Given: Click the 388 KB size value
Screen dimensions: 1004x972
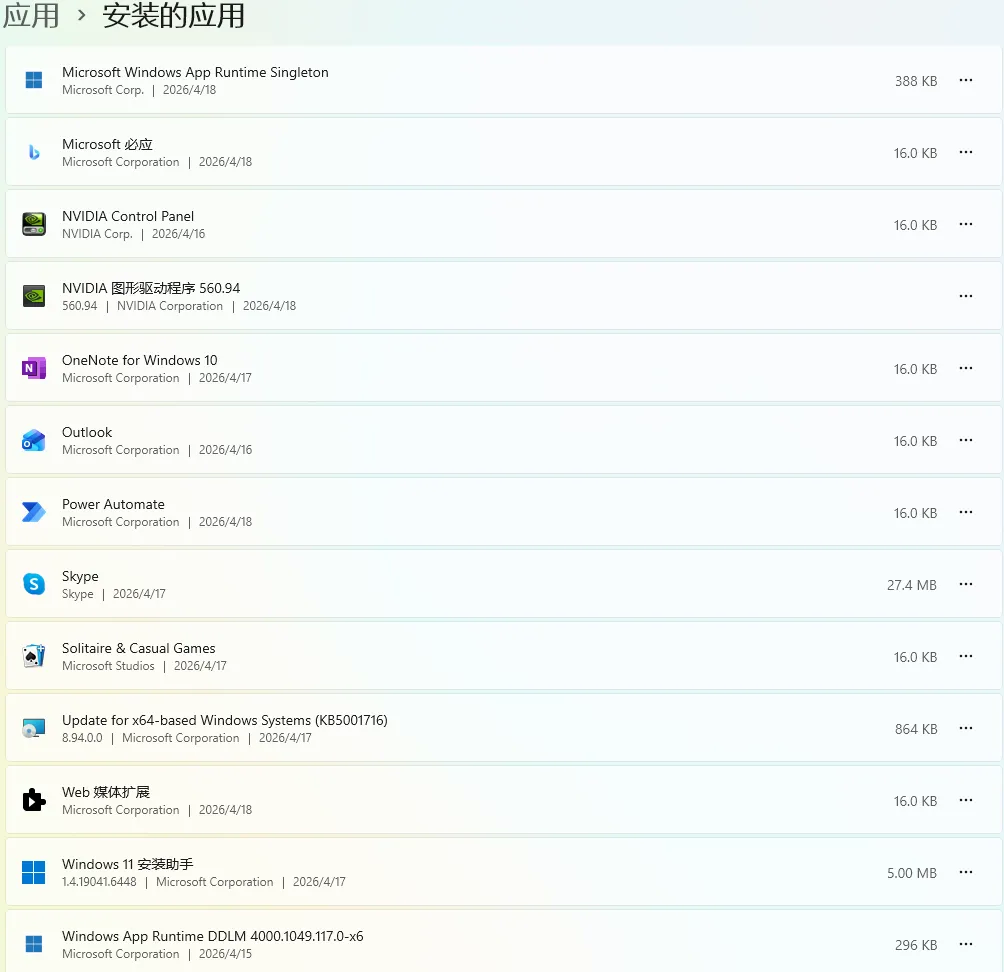Looking at the screenshot, I should pos(916,81).
